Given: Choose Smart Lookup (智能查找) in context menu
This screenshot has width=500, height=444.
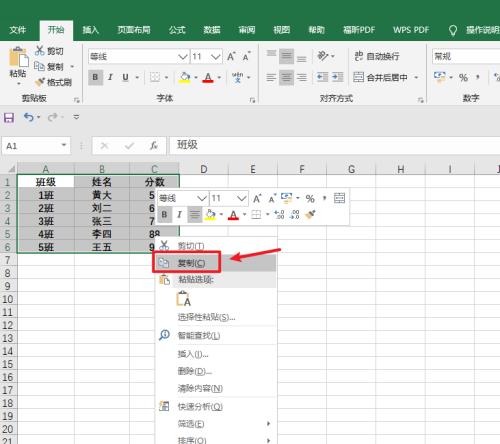Looking at the screenshot, I should pos(216,335).
